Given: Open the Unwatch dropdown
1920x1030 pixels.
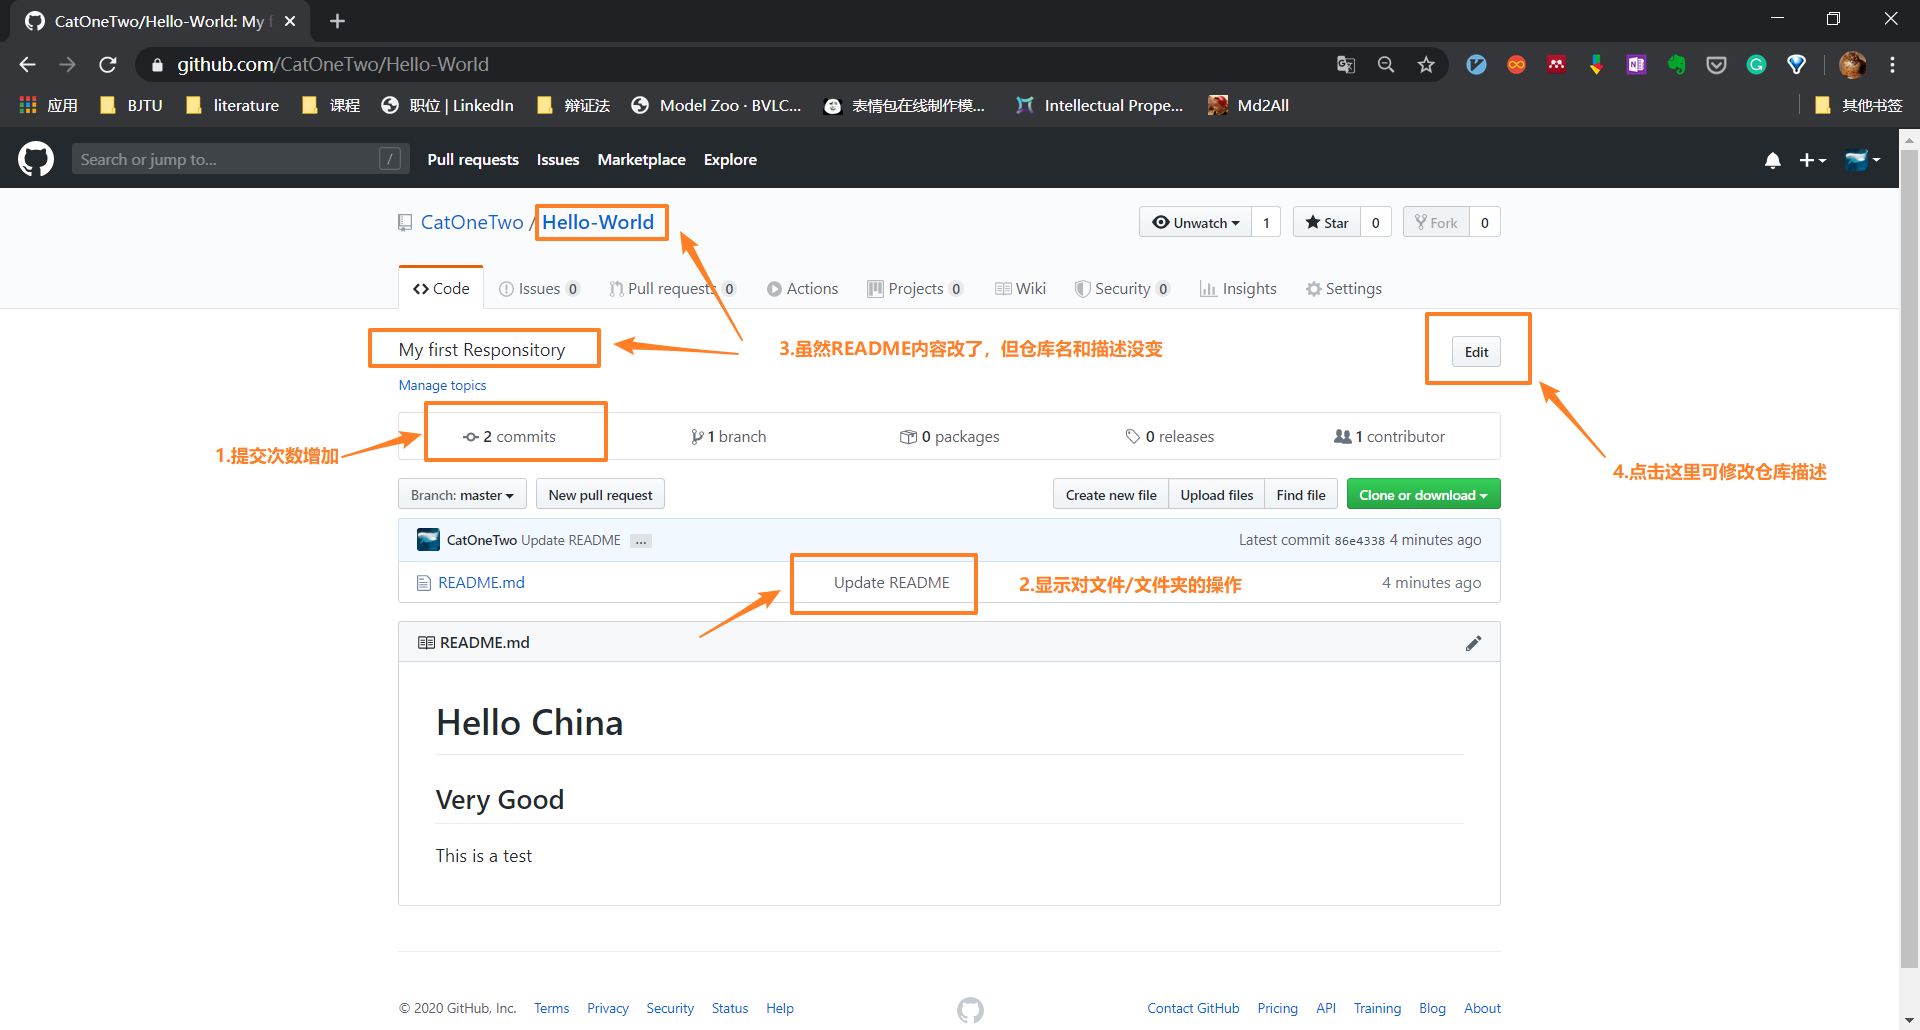Looking at the screenshot, I should [x=1195, y=222].
